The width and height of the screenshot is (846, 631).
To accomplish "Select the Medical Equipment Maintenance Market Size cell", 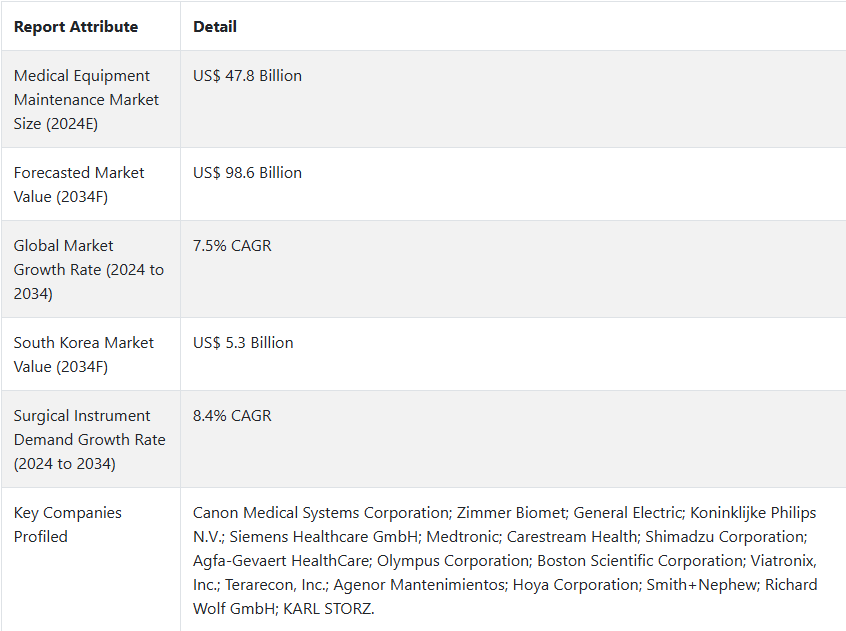I will [x=91, y=99].
